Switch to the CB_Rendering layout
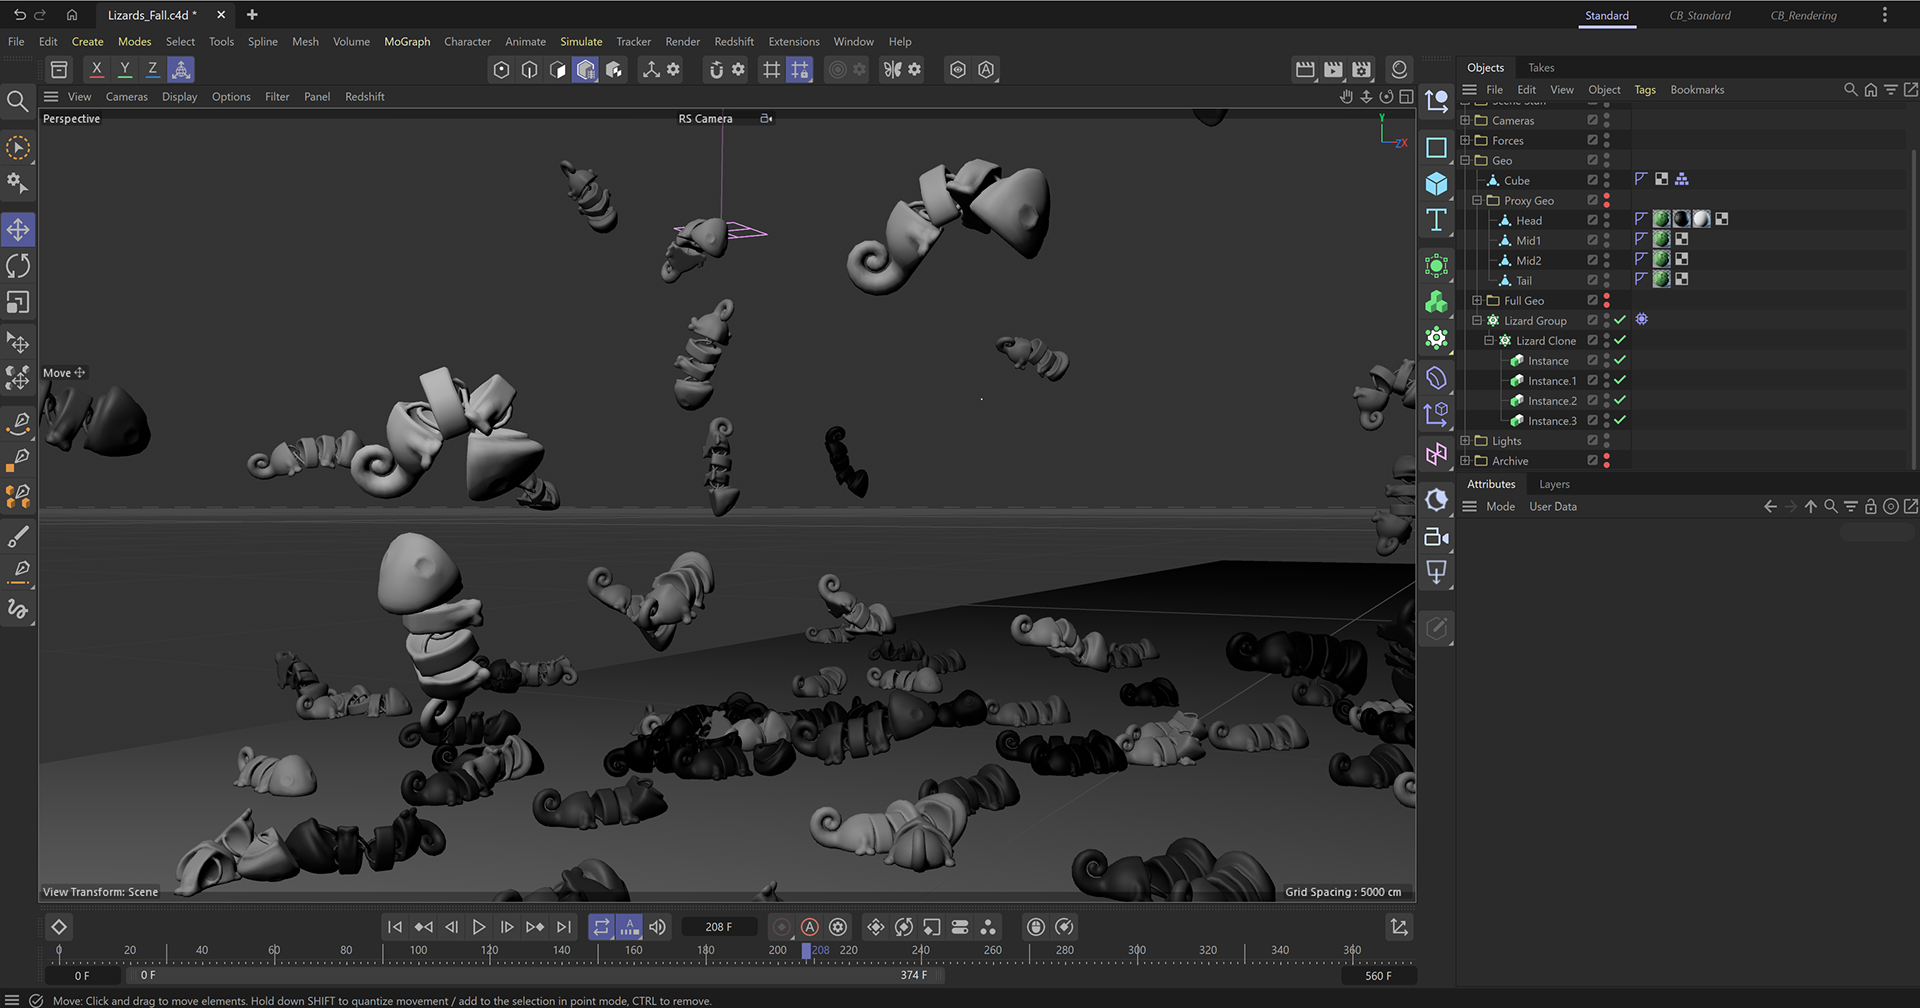The image size is (1920, 1008). [x=1803, y=15]
